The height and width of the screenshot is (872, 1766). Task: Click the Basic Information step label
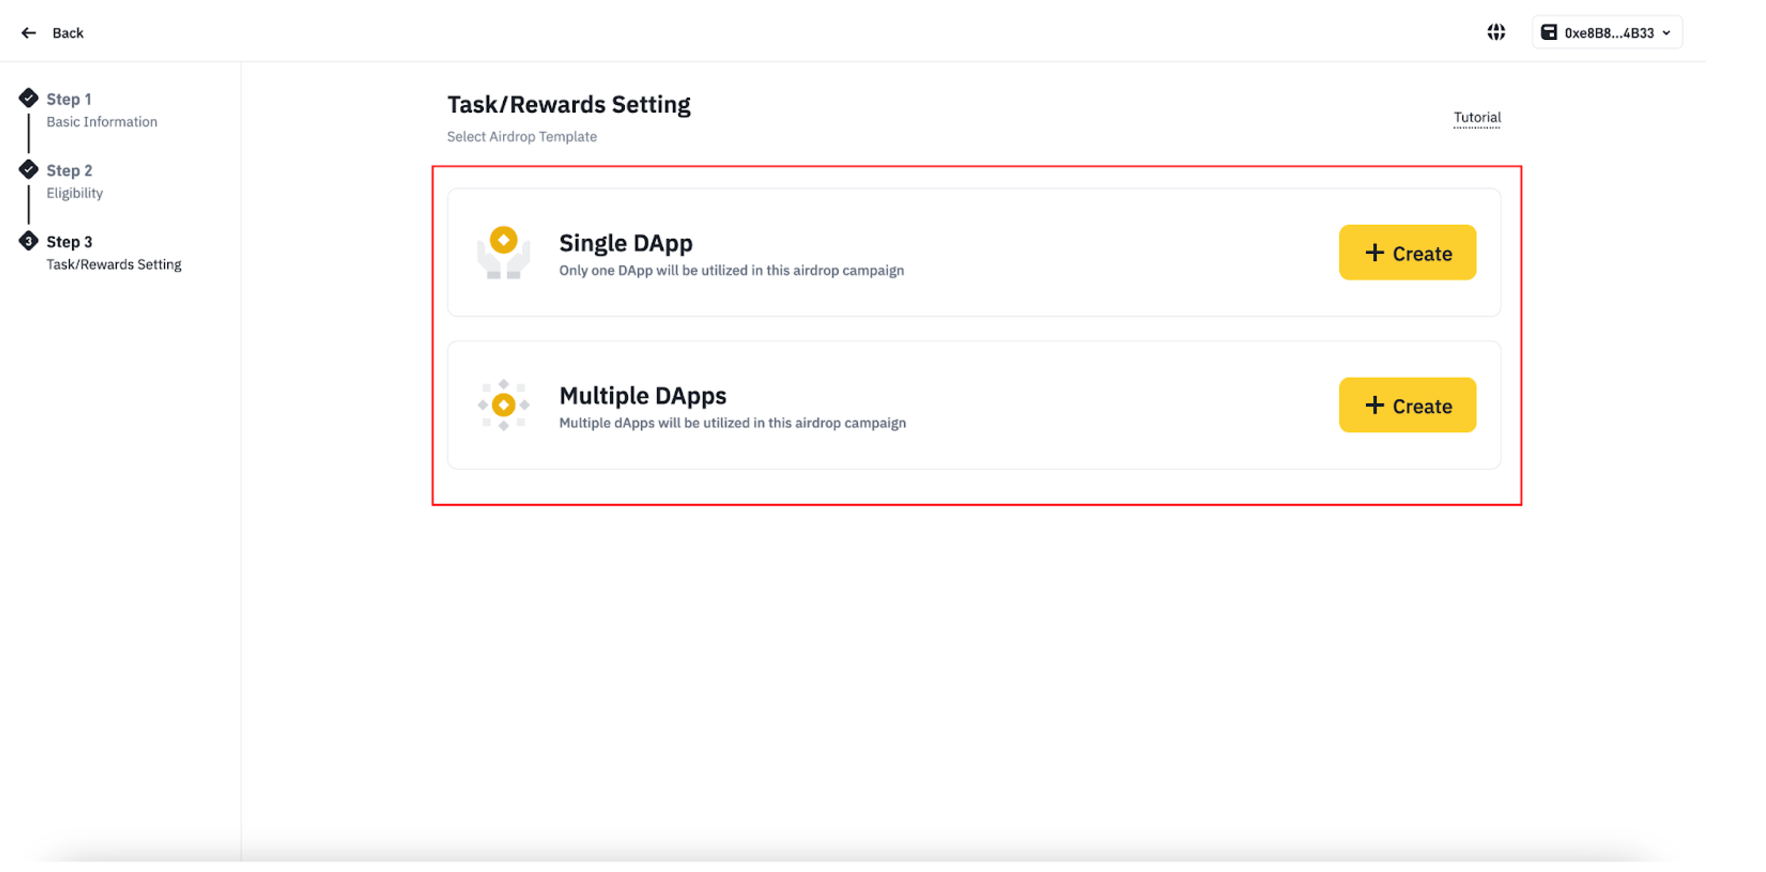pos(101,122)
